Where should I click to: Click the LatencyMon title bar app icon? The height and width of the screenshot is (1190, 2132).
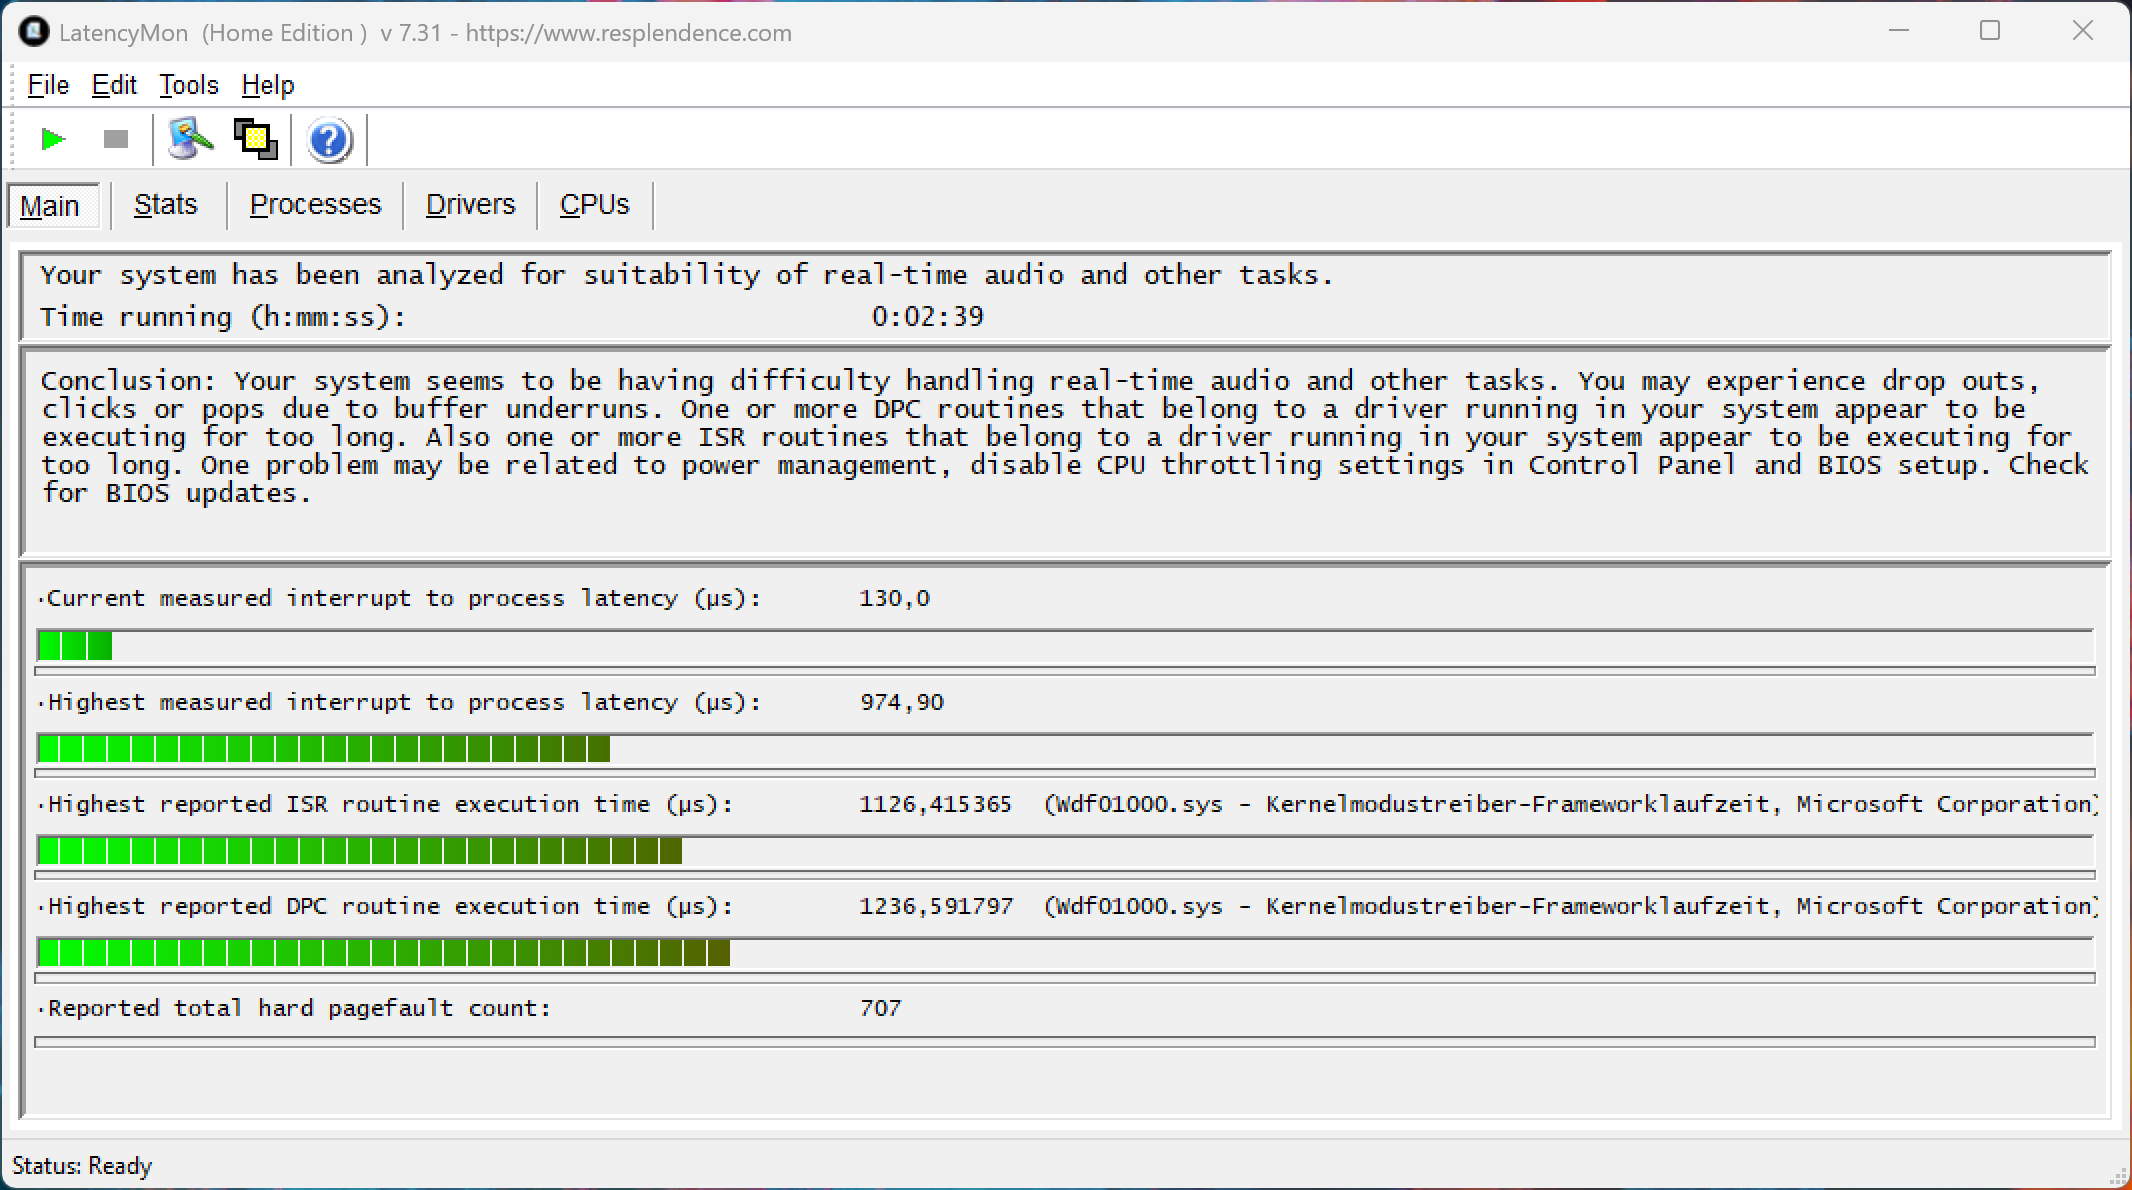coord(33,32)
